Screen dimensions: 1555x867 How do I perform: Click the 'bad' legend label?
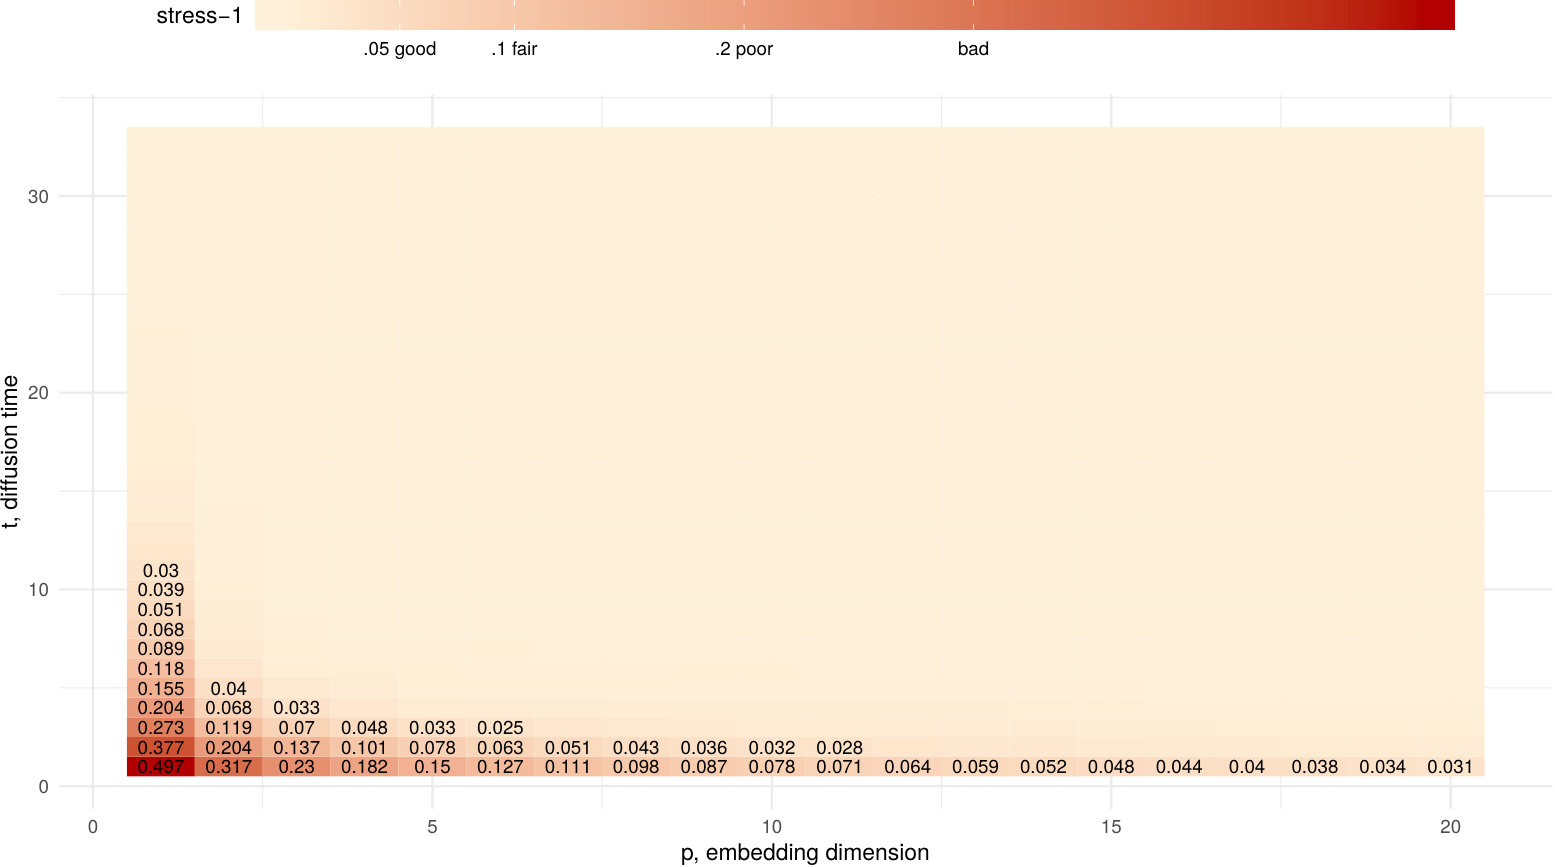pos(973,49)
